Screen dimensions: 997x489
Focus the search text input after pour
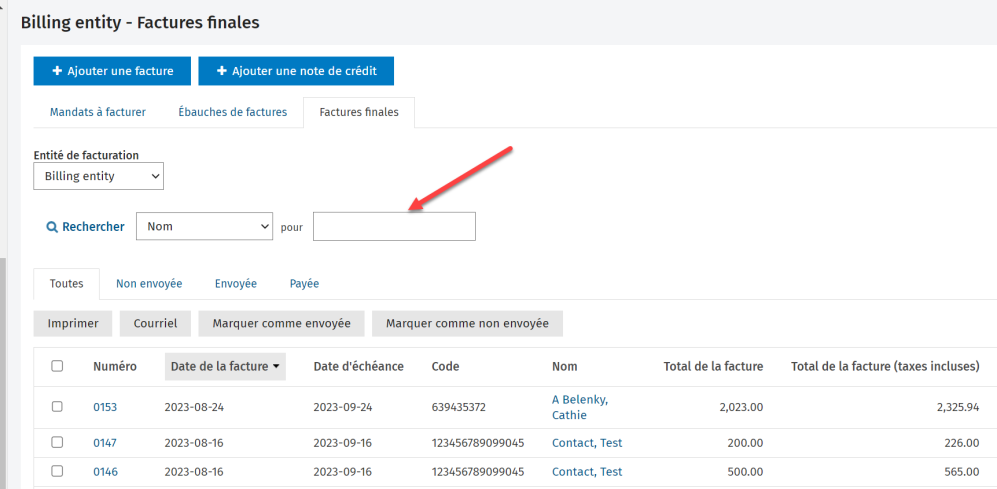[394, 226]
